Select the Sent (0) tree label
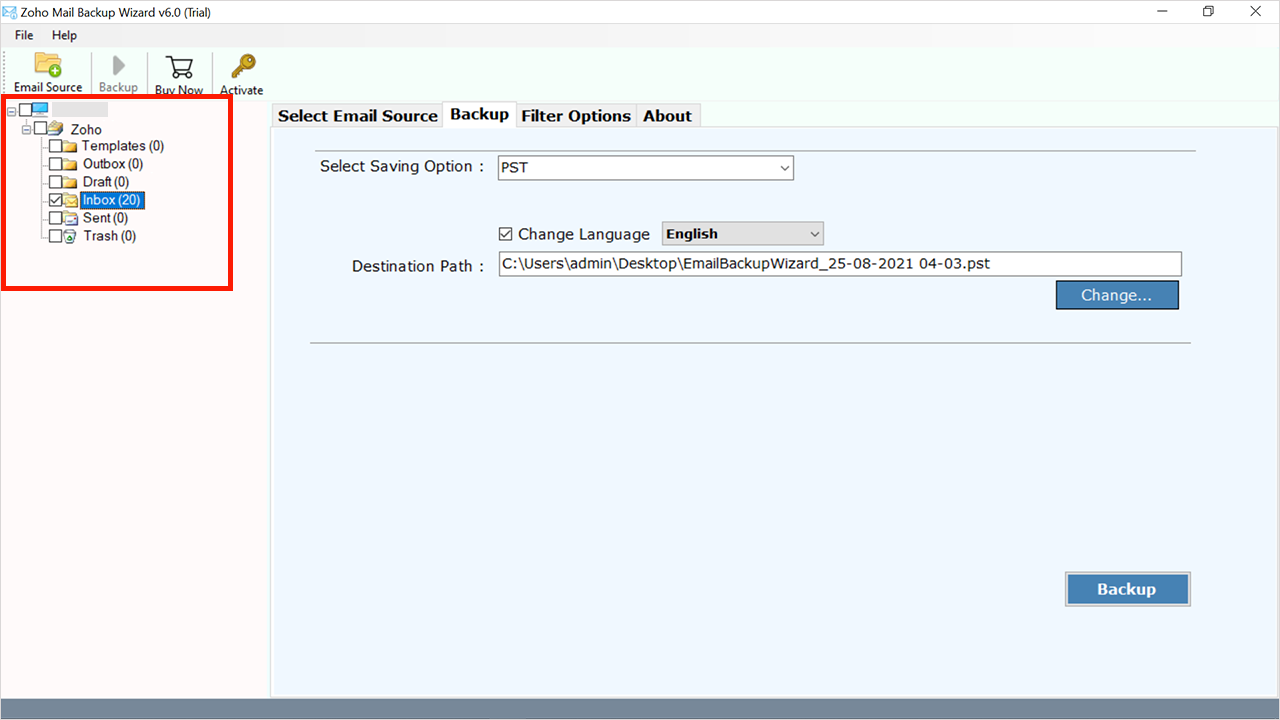The height and width of the screenshot is (720, 1280). pos(106,218)
